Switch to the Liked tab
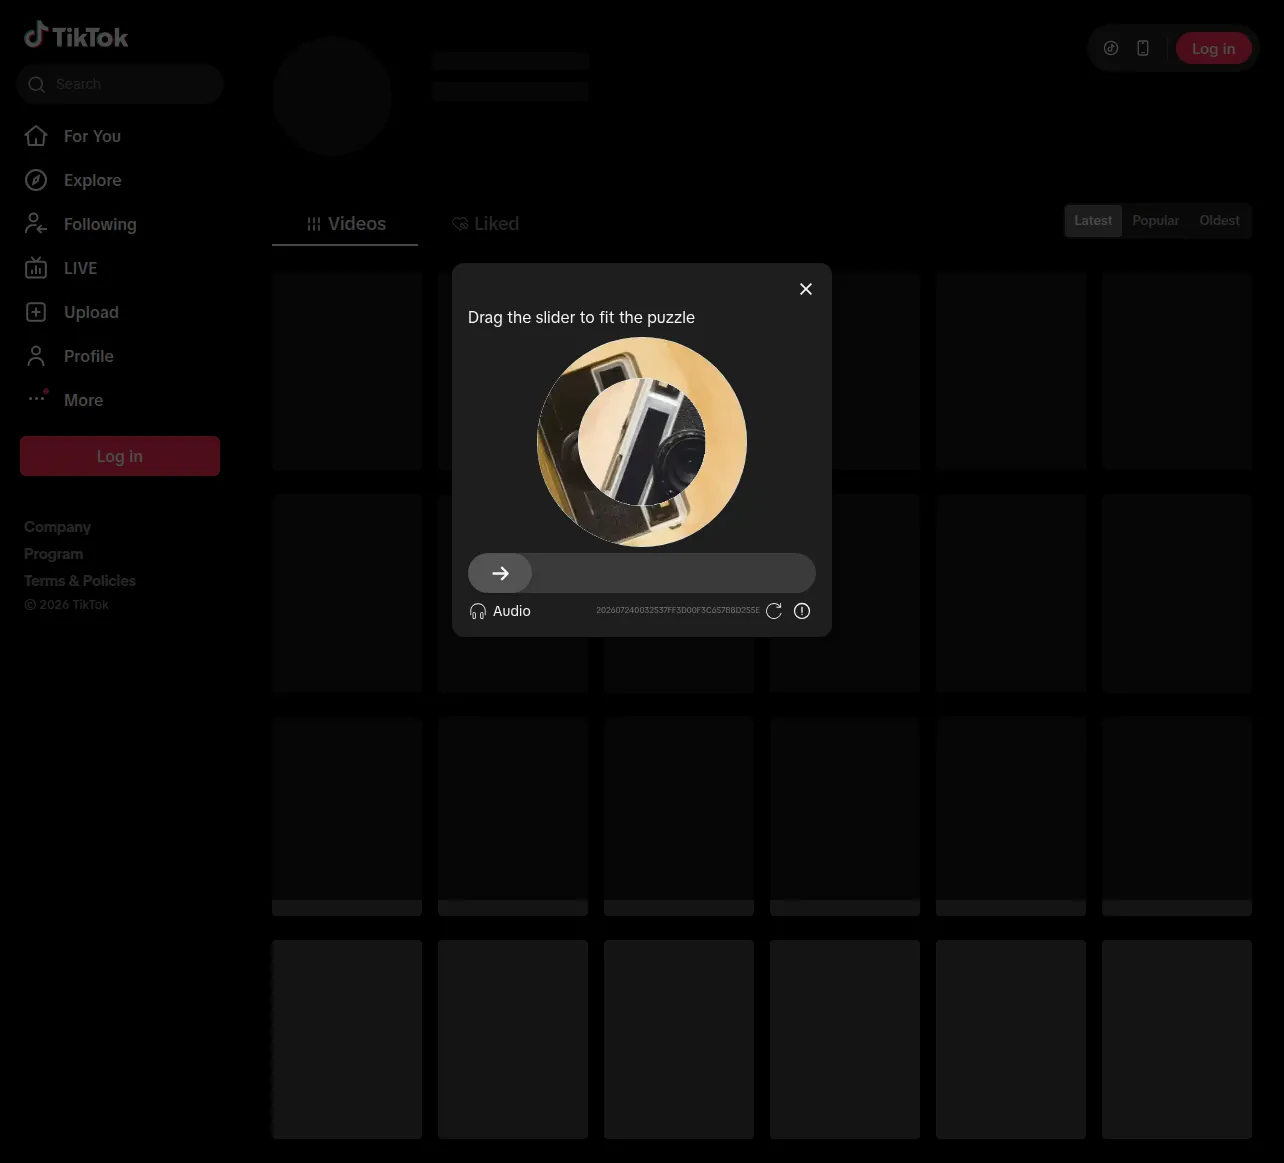This screenshot has height=1163, width=1284. (x=485, y=224)
